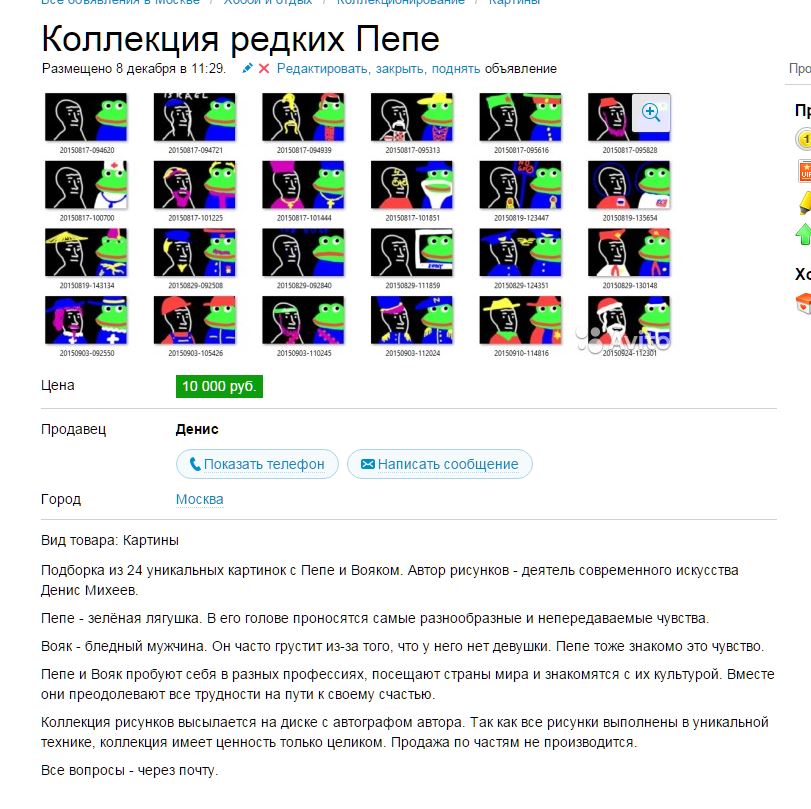Click the phone icon in Показать телефон
Screen dimensions: 811x809
[x=195, y=464]
